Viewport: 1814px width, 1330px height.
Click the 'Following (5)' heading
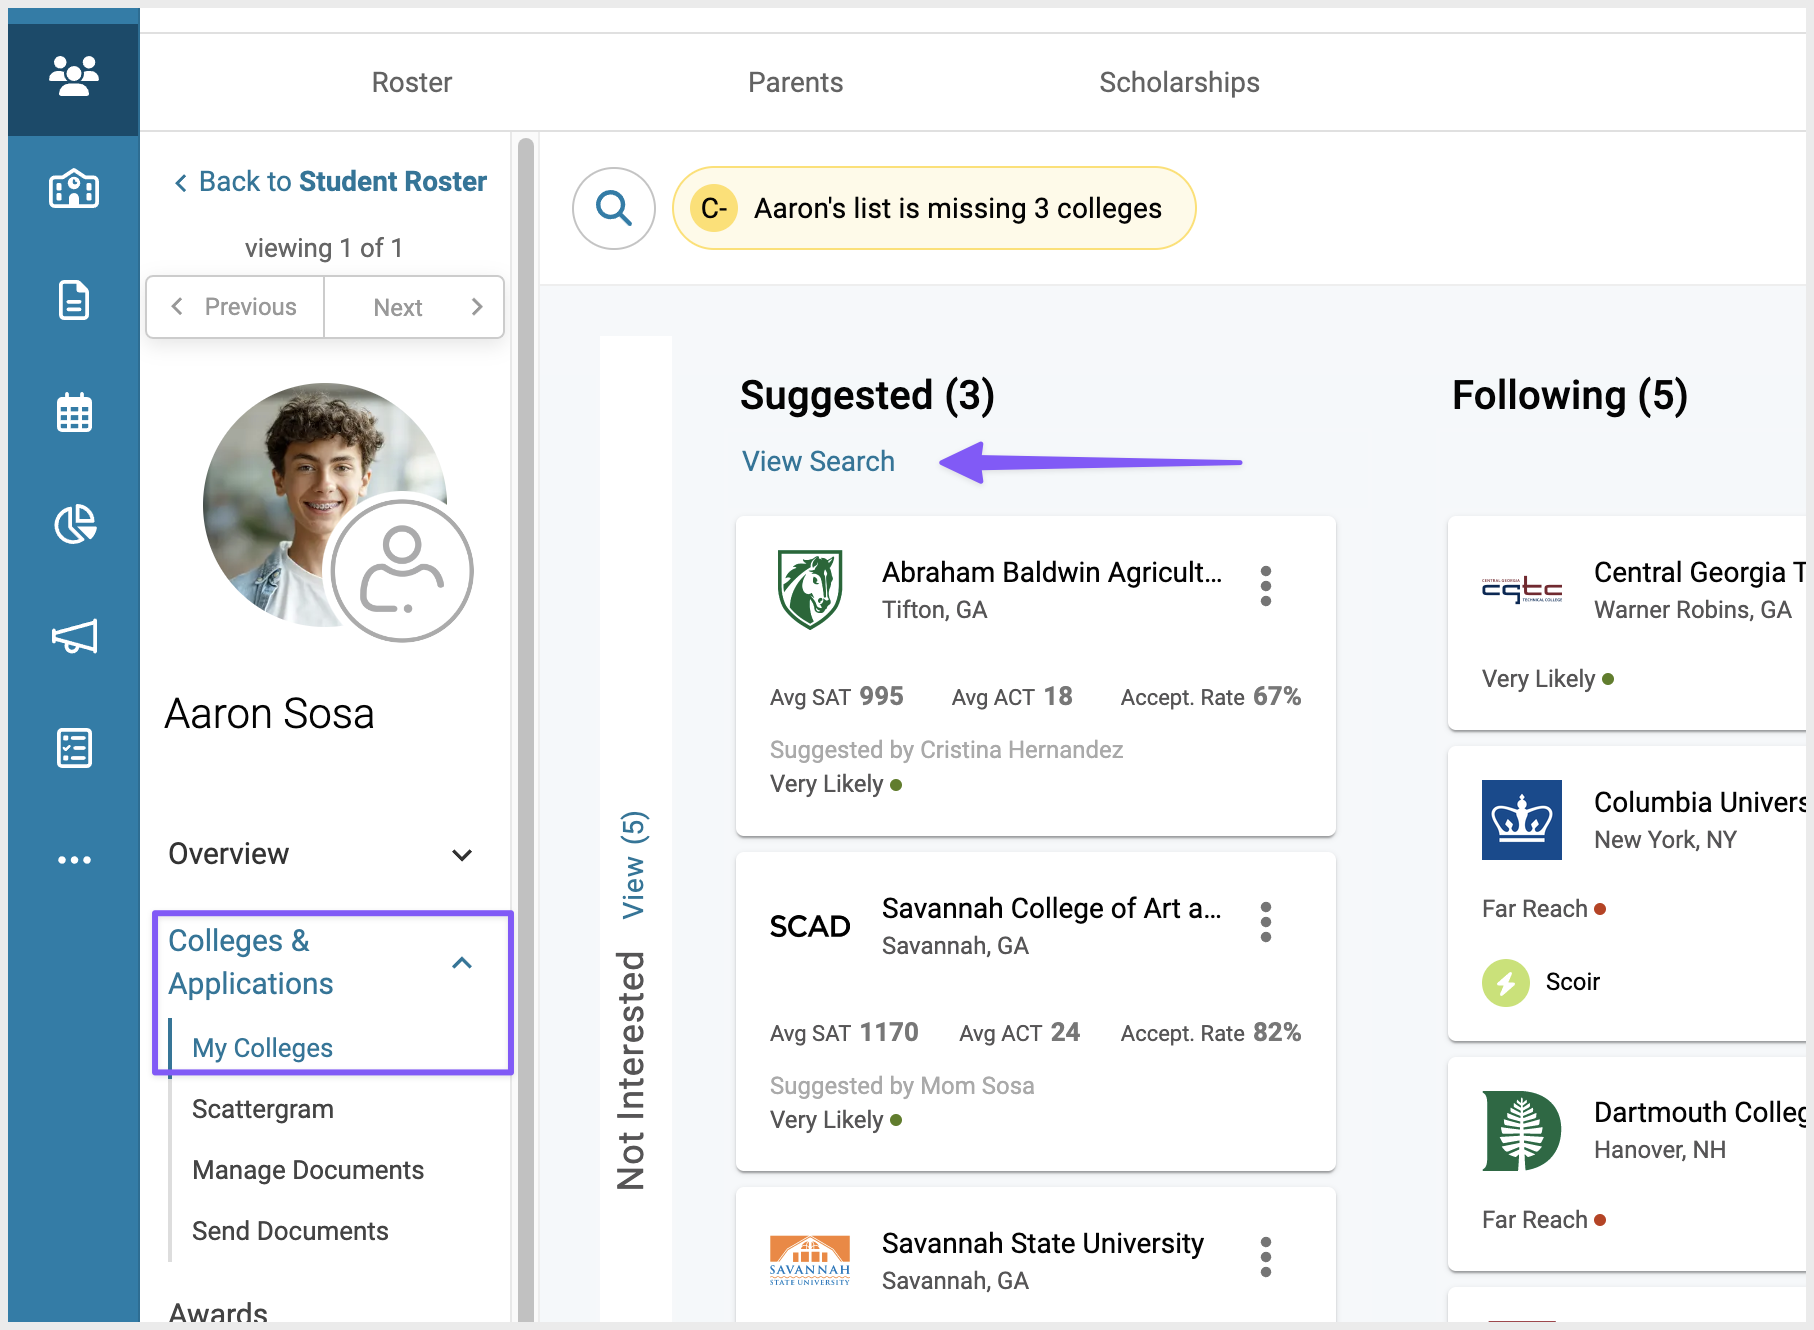[x=1570, y=396]
